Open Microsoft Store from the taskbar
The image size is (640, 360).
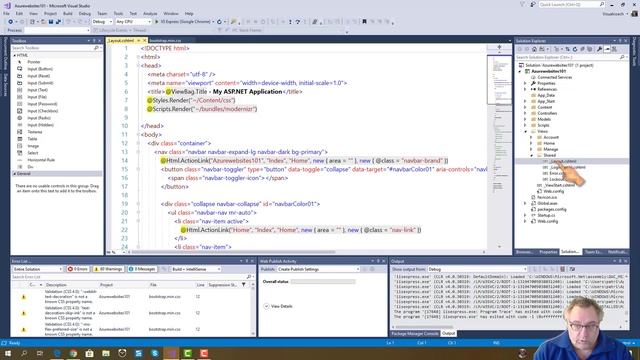click(89, 353)
